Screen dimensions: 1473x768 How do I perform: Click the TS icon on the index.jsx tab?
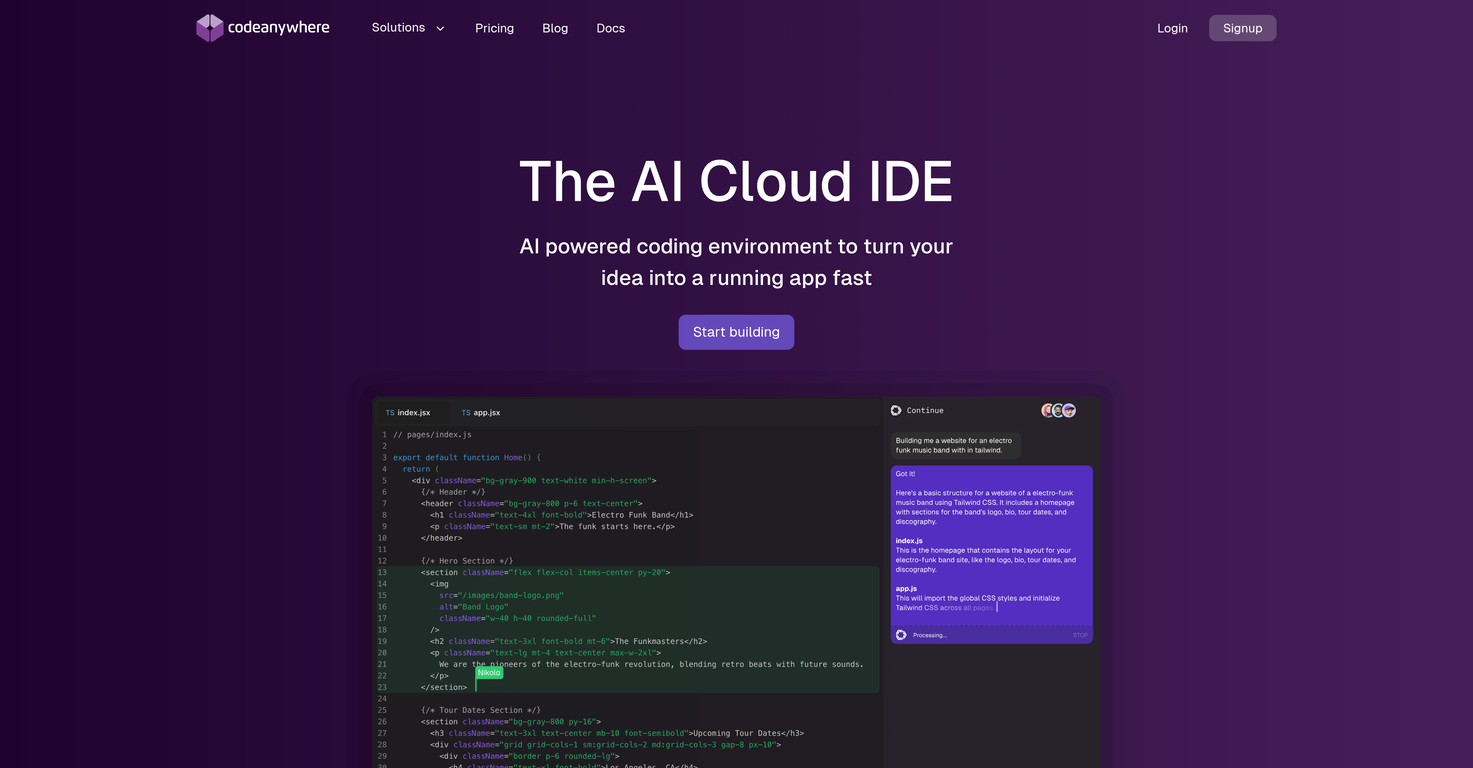[x=390, y=412]
